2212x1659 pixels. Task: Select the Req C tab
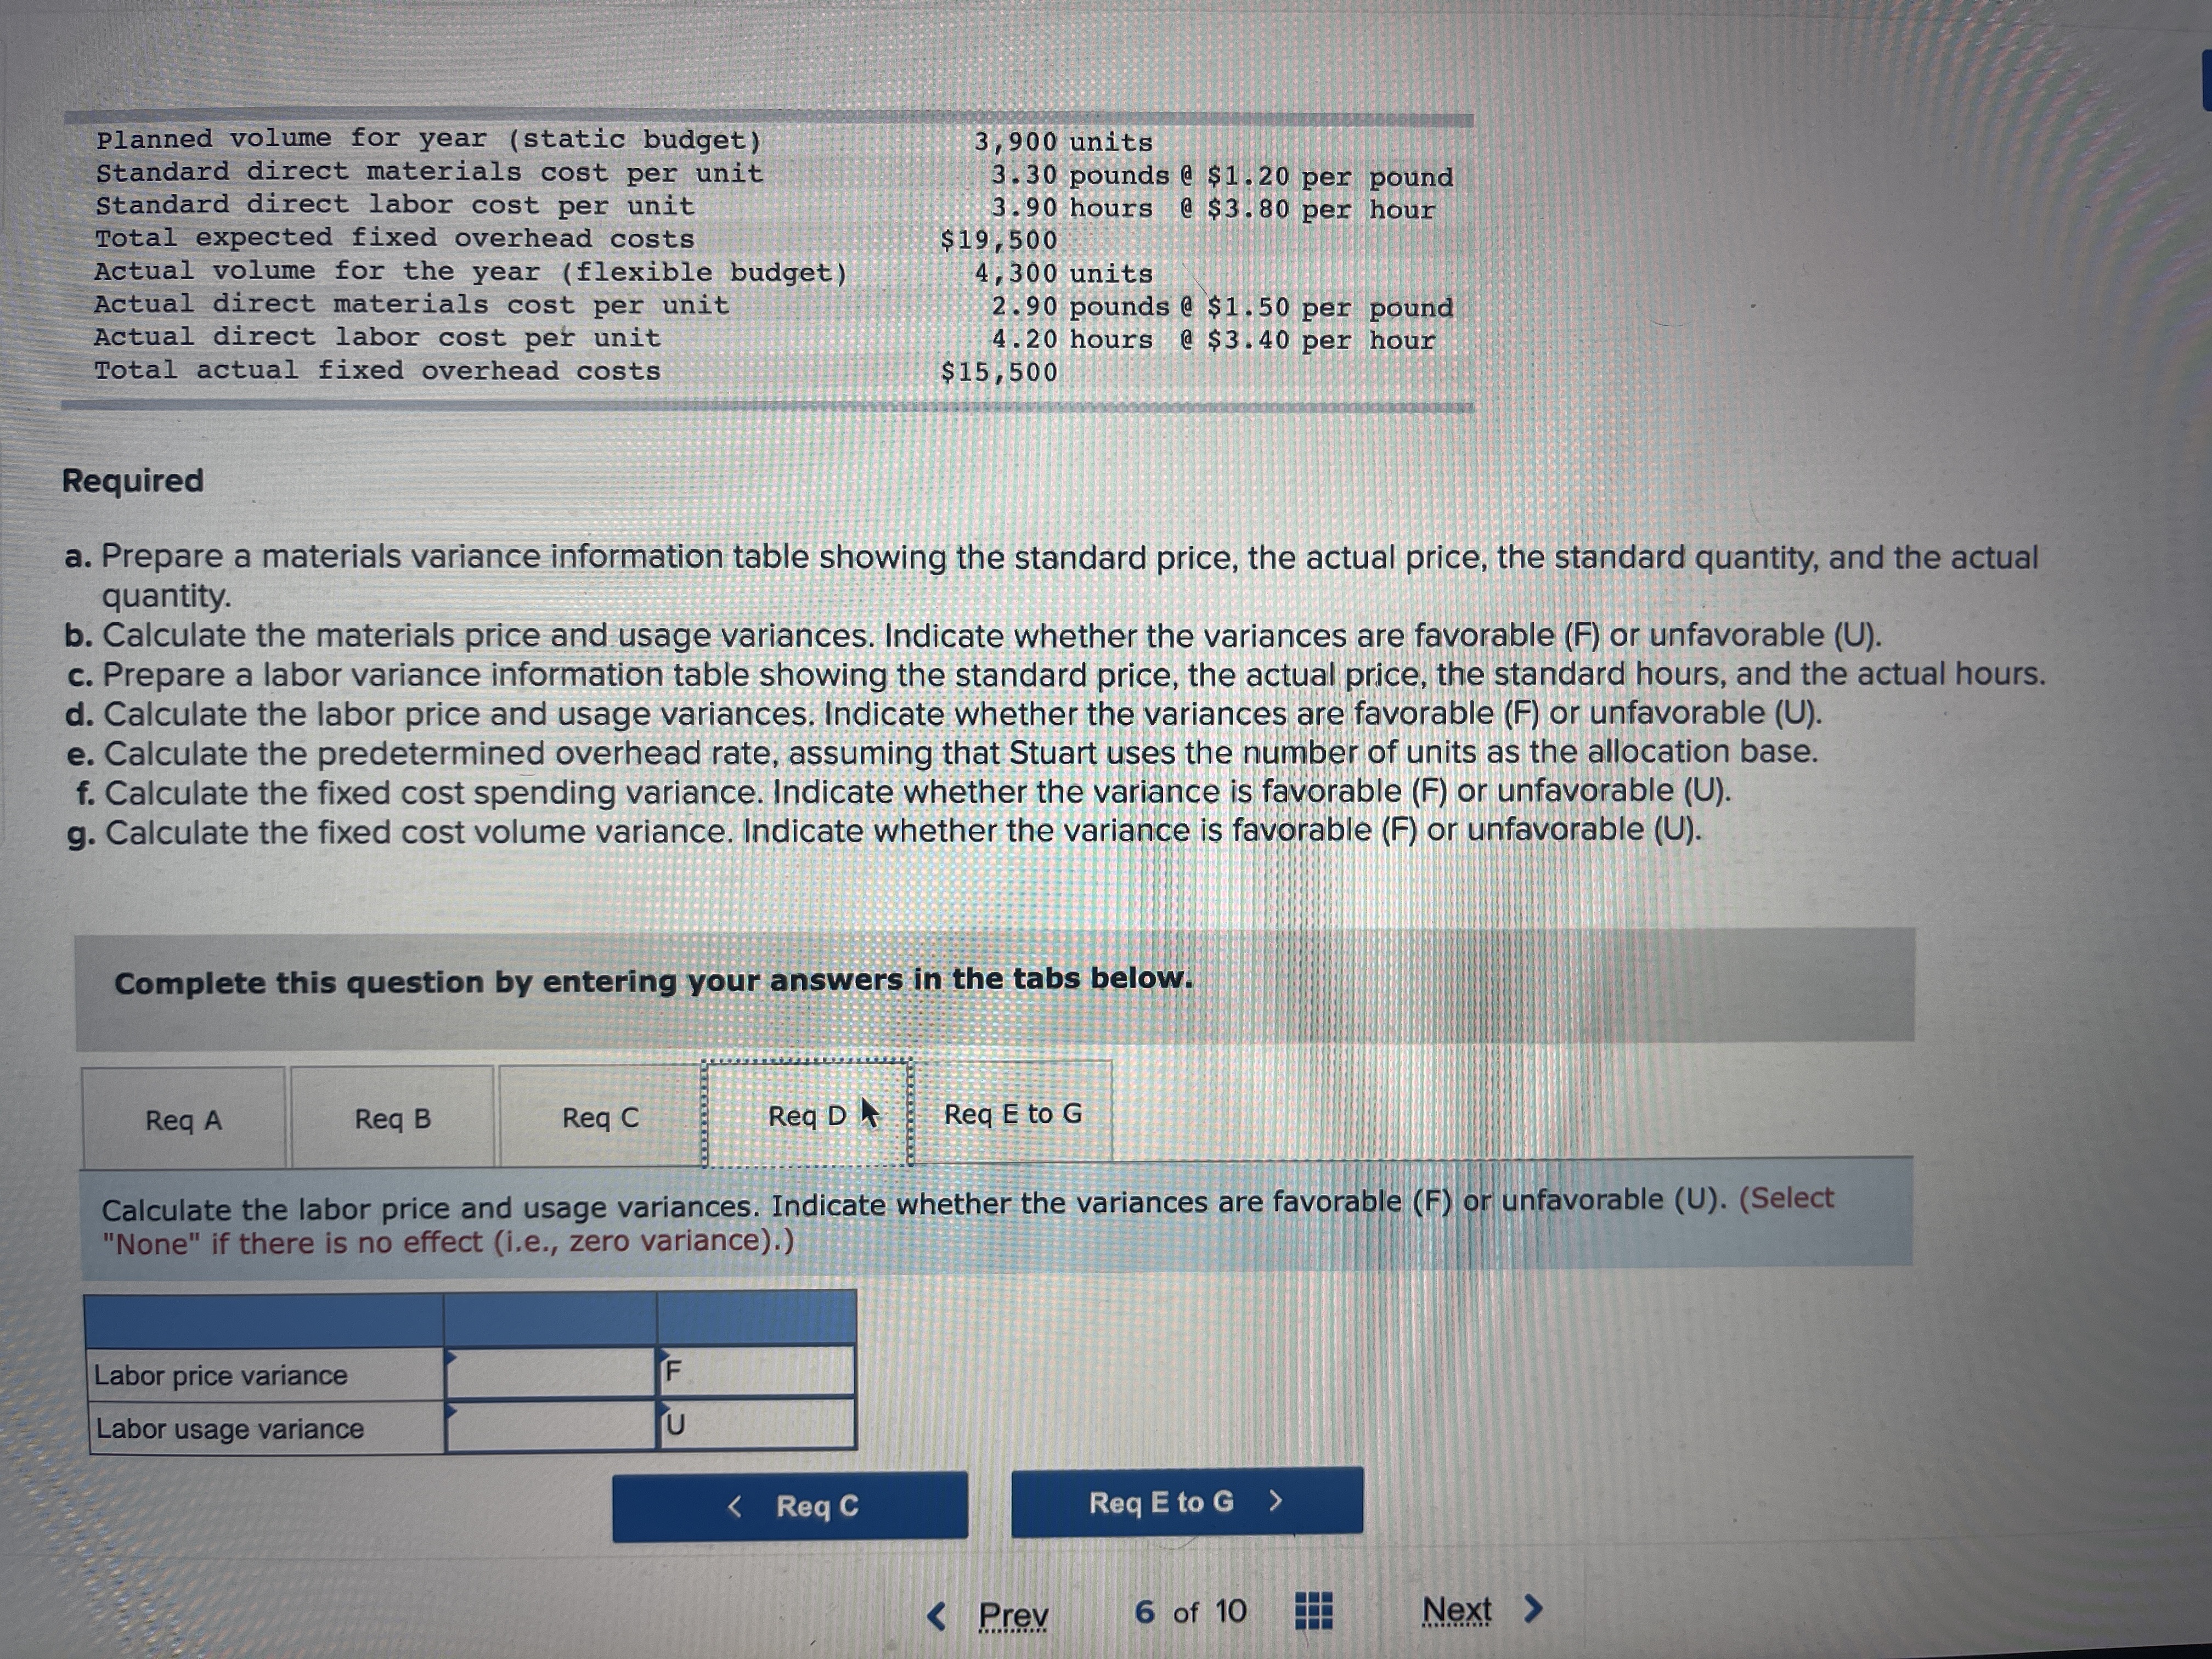click(600, 1117)
